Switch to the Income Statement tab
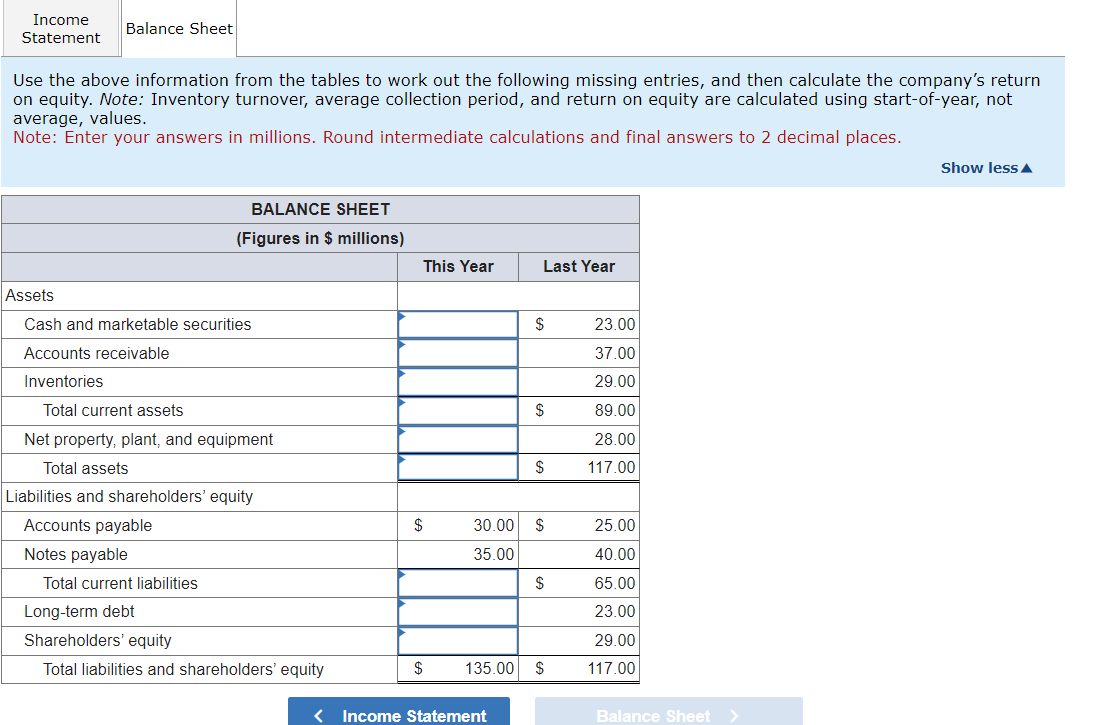This screenshot has width=1116, height=725. pos(61,28)
